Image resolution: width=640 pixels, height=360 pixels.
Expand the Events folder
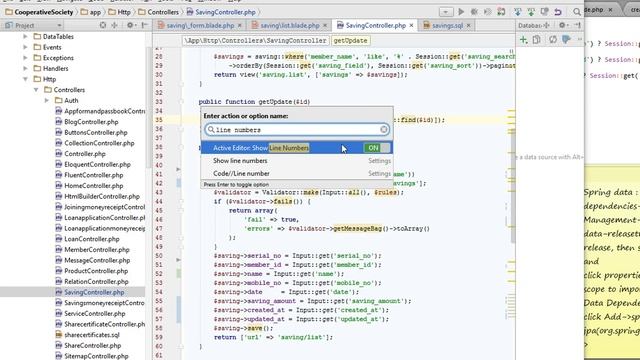[x=25, y=47]
